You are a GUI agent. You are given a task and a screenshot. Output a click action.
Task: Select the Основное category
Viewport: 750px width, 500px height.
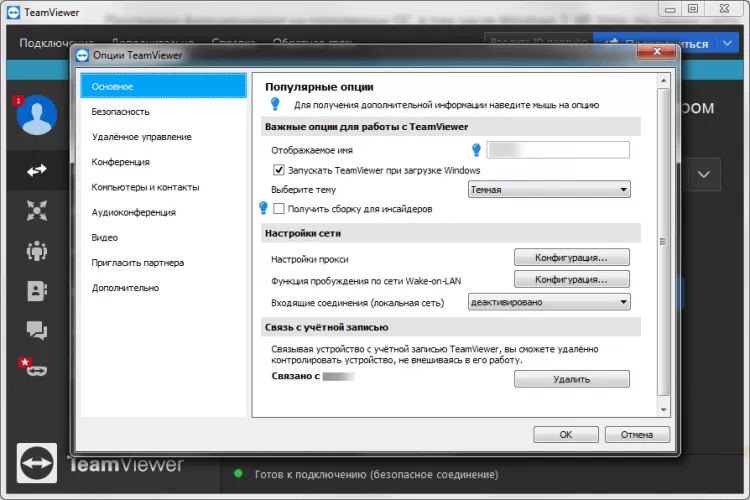click(164, 86)
